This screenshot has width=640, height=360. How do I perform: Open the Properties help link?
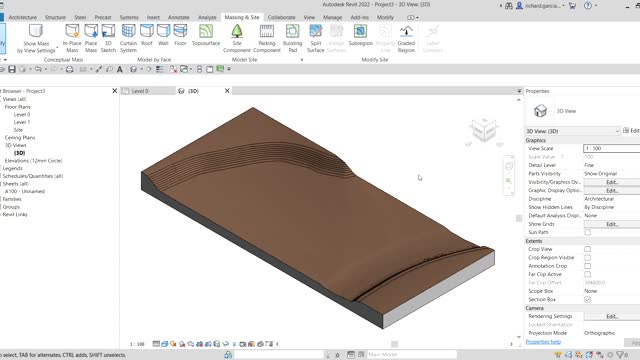(x=543, y=342)
